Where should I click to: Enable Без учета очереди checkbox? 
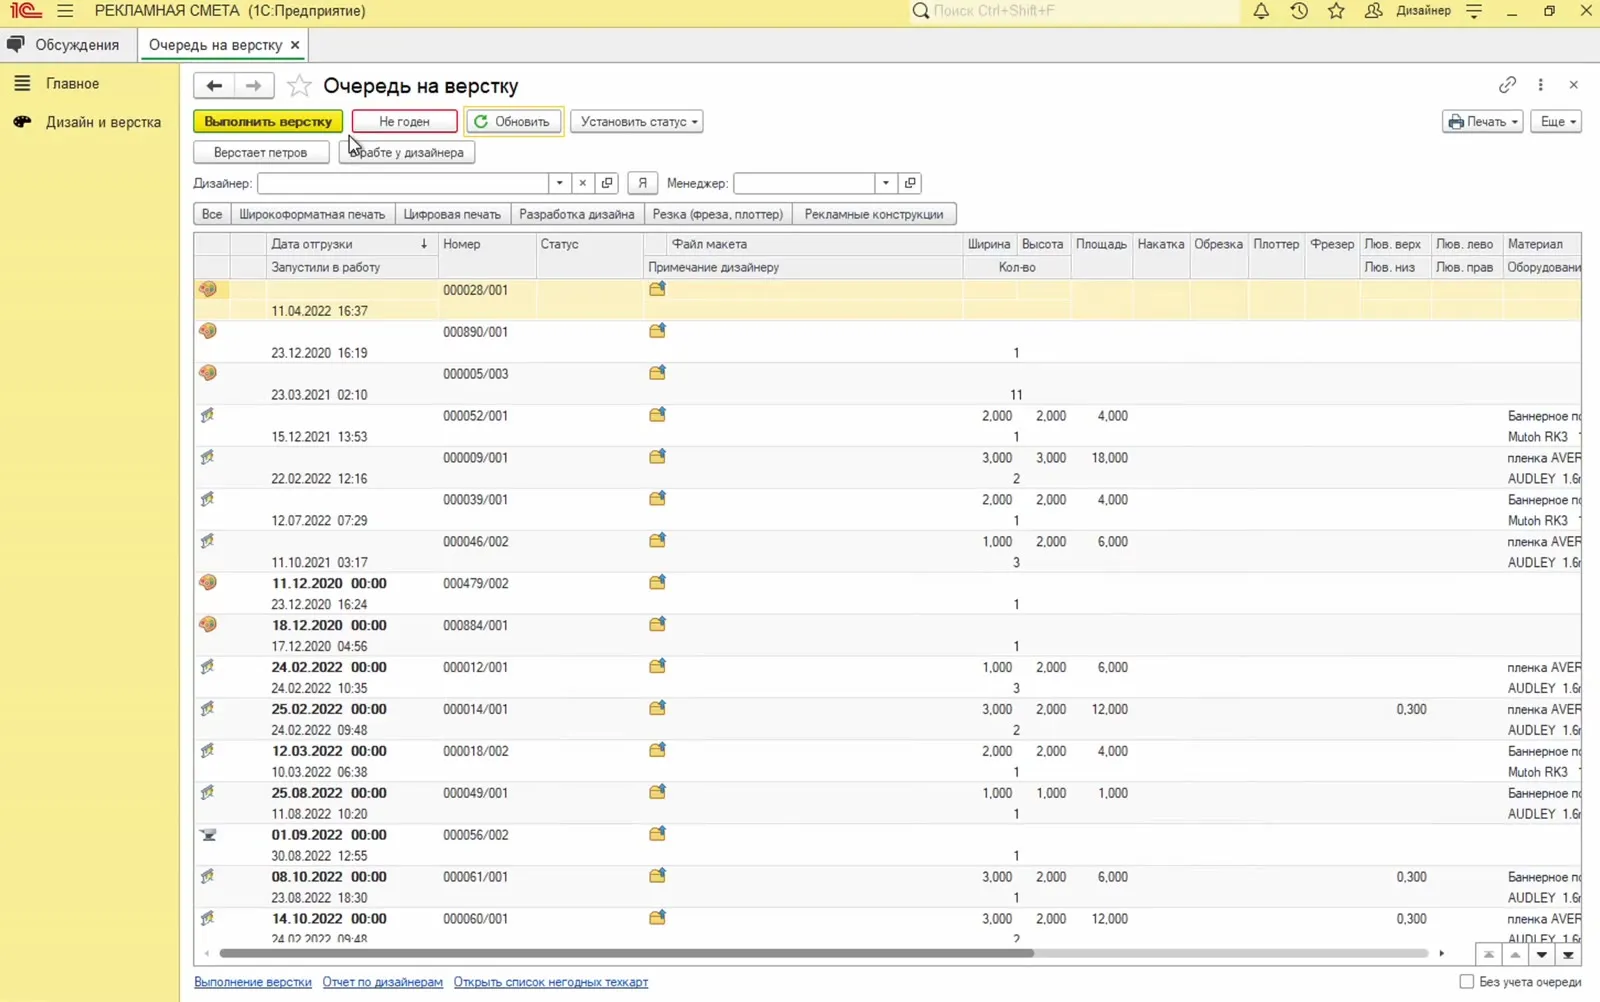pos(1466,982)
